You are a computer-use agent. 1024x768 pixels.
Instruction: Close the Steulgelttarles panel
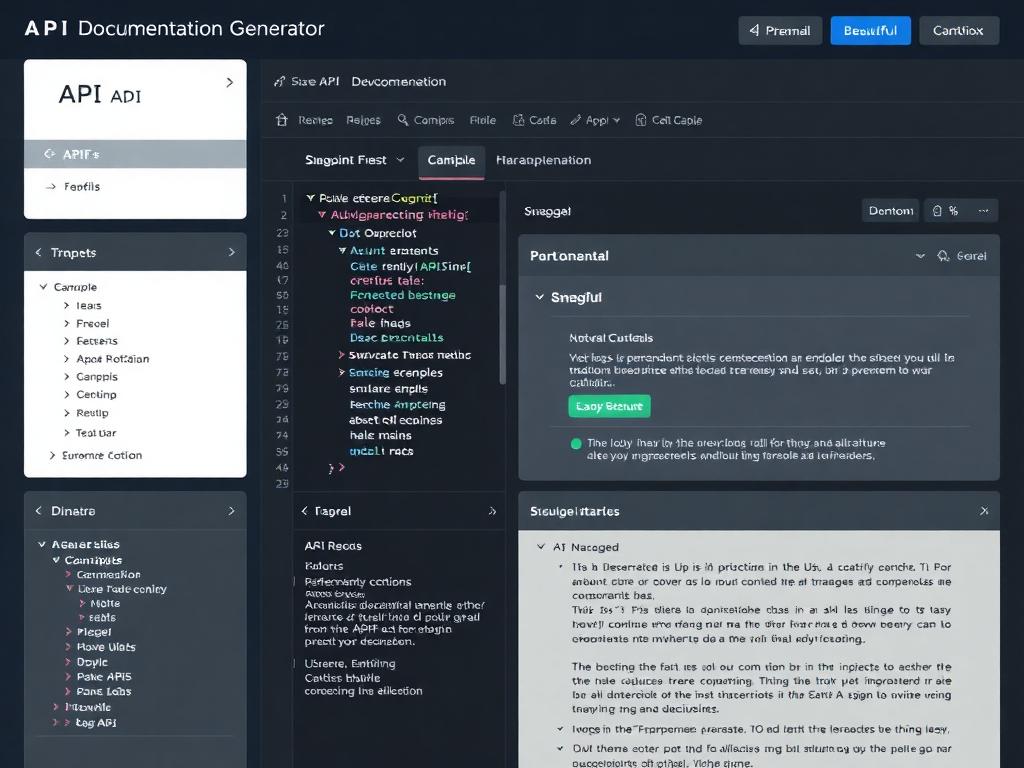(x=984, y=511)
